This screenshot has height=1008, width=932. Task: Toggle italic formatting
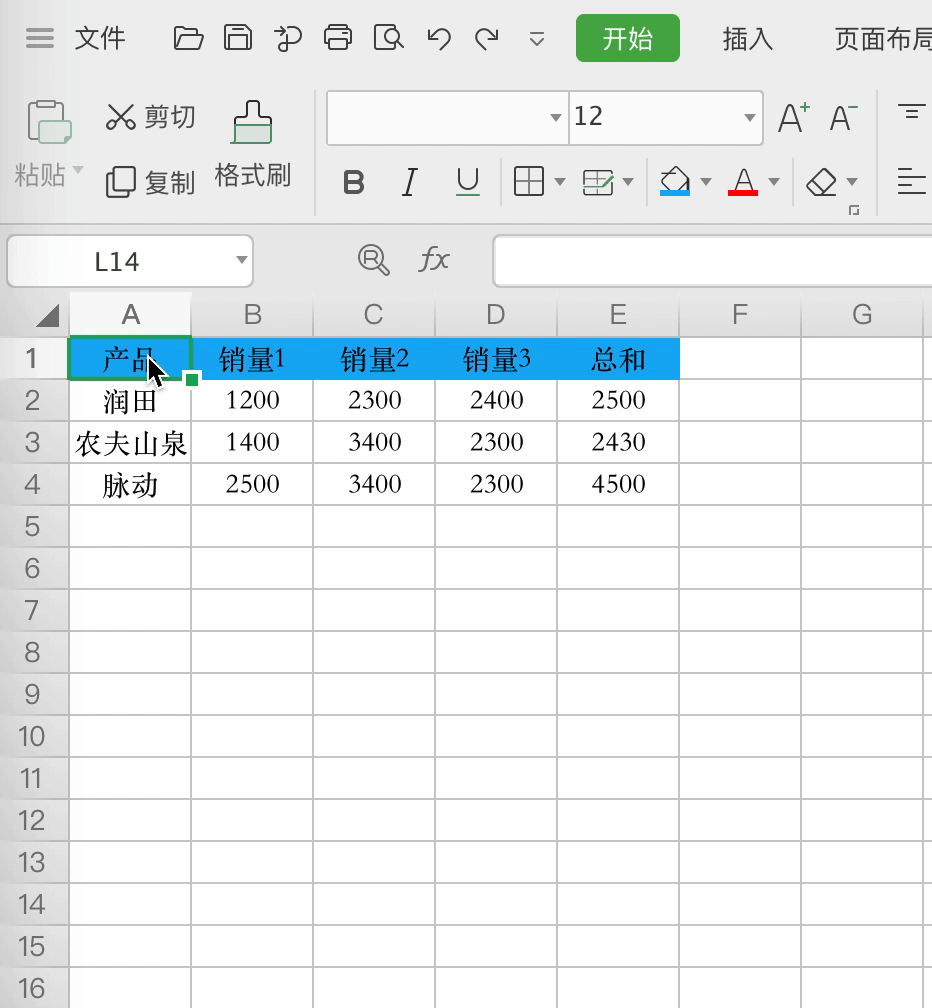[x=409, y=183]
